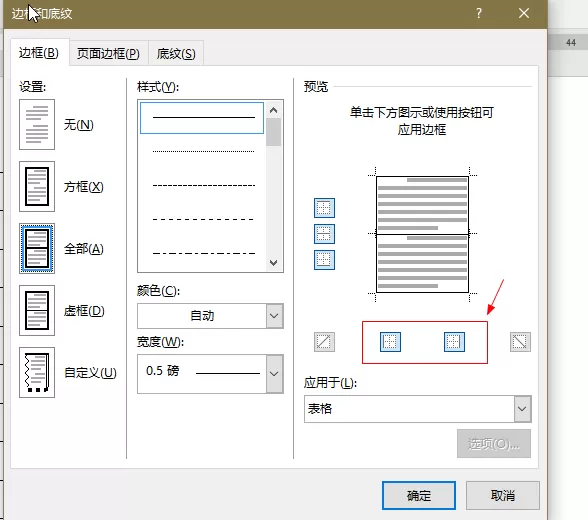Open the 底纹(S) shading tab
This screenshot has width=588, height=520.
tap(176, 54)
